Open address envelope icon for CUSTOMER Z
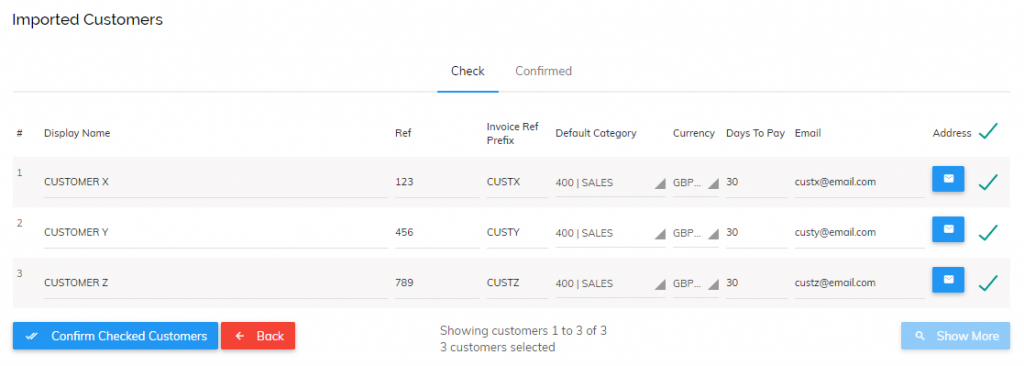The image size is (1024, 366). coord(948,280)
